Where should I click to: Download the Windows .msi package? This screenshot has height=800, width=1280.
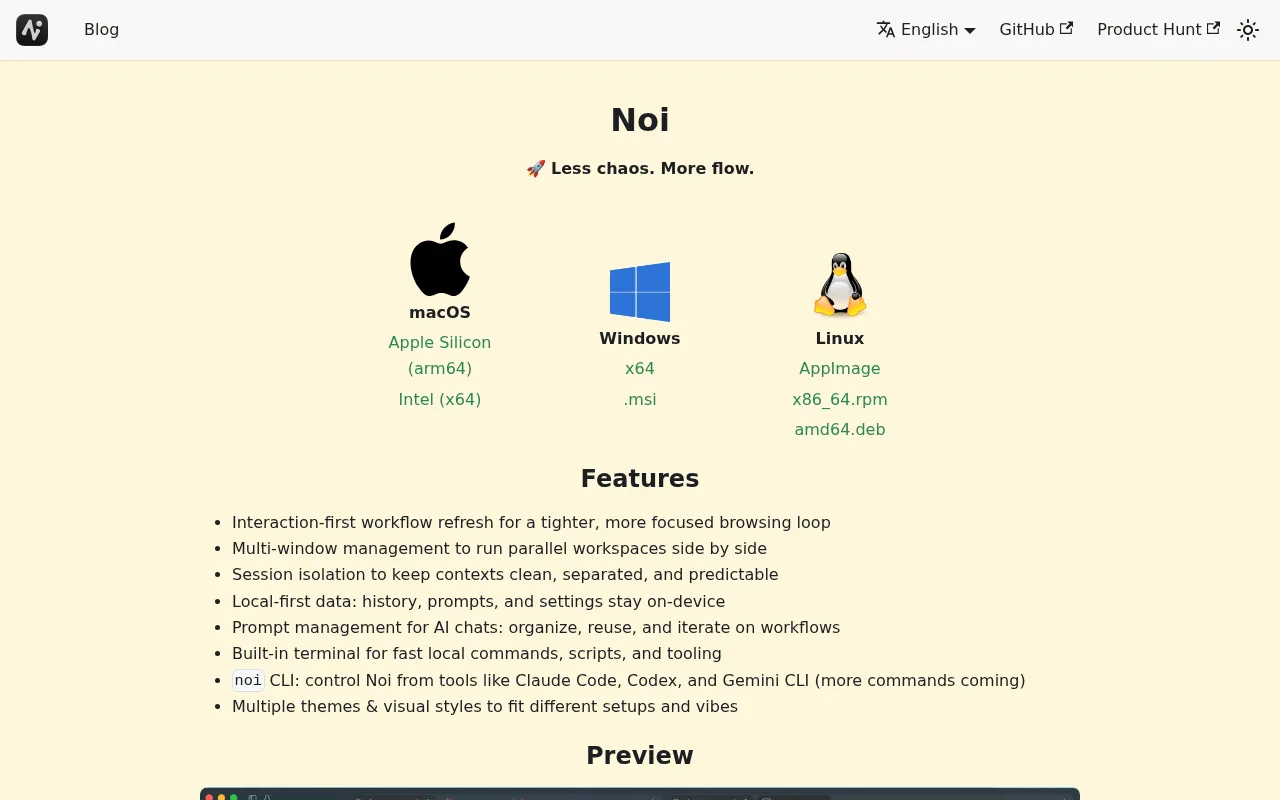coord(640,399)
